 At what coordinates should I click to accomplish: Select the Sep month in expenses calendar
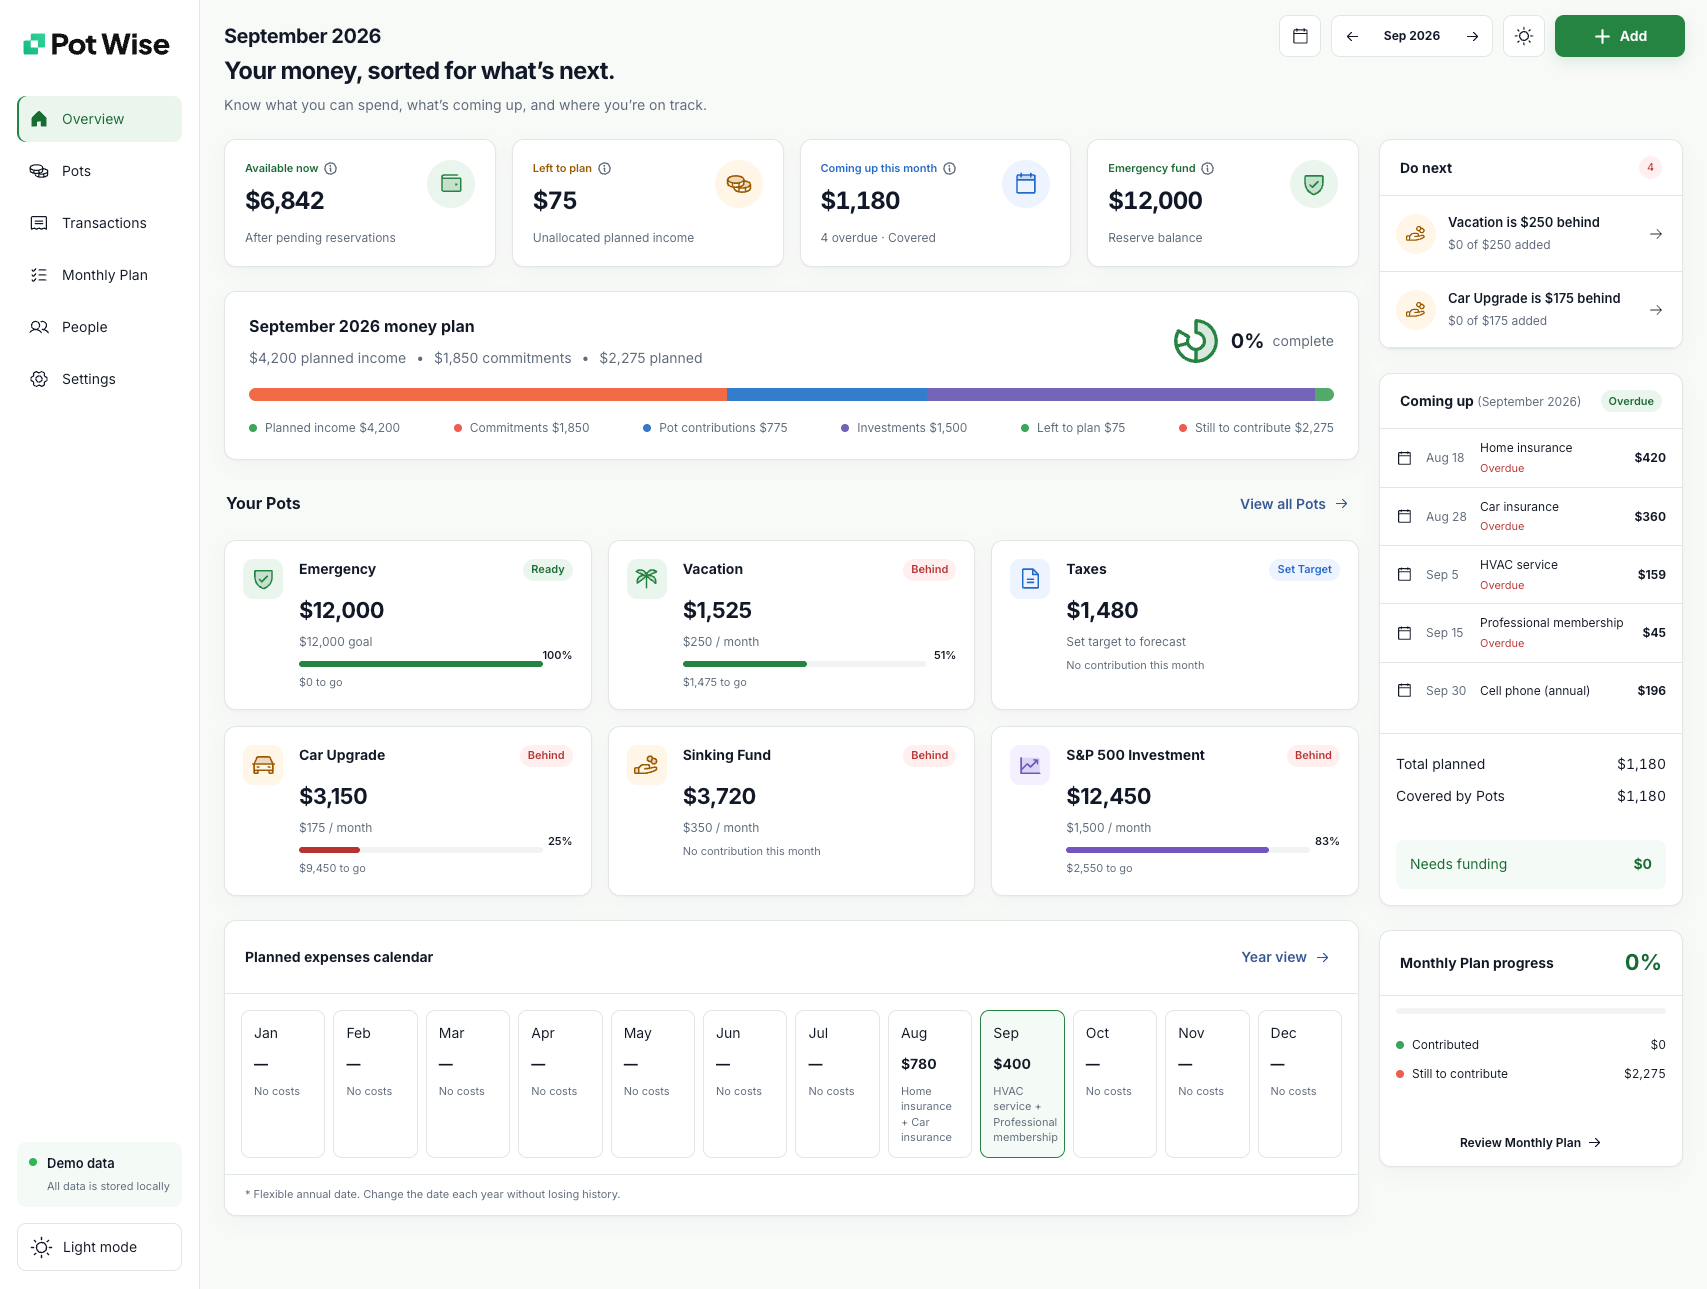pyautogui.click(x=1022, y=1084)
